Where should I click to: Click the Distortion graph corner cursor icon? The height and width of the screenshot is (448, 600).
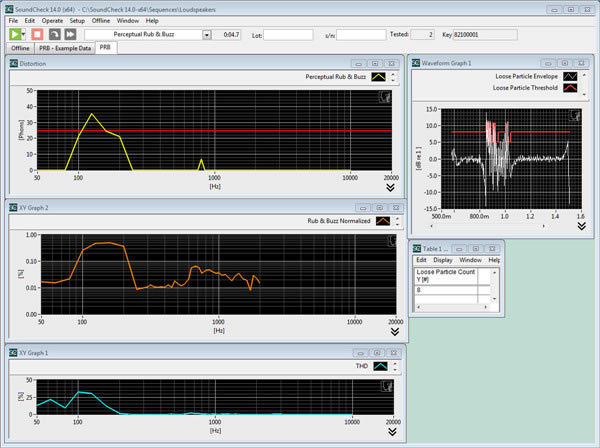coord(384,96)
